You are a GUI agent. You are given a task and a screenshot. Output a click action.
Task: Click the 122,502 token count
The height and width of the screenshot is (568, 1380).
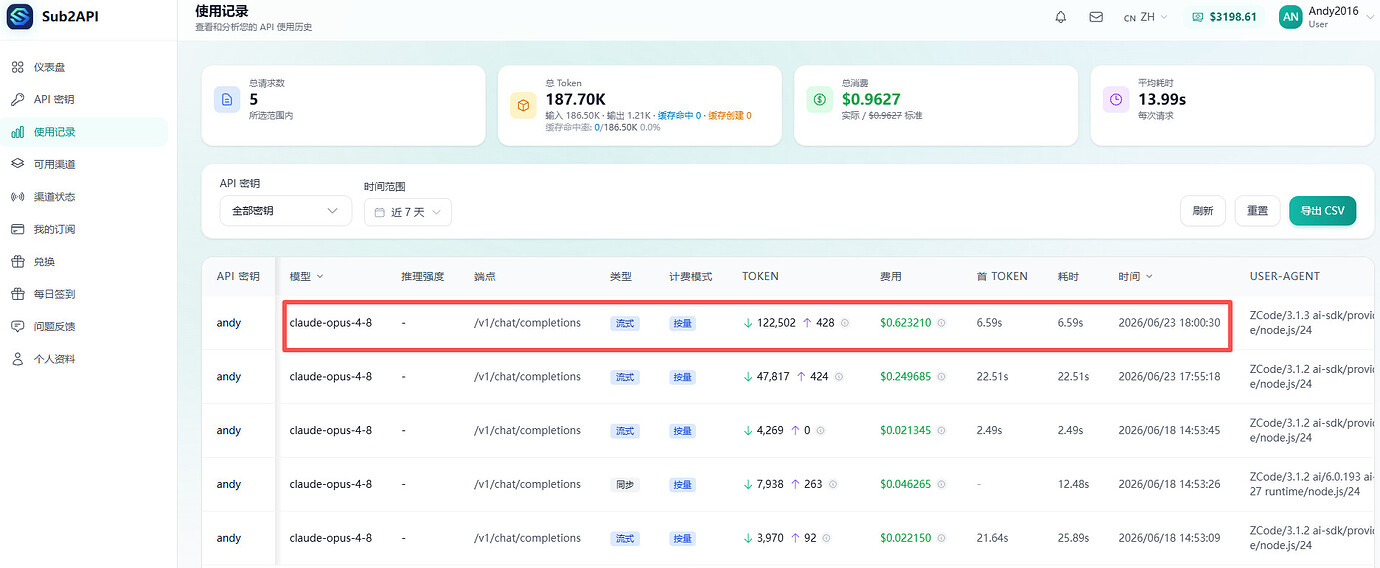775,323
